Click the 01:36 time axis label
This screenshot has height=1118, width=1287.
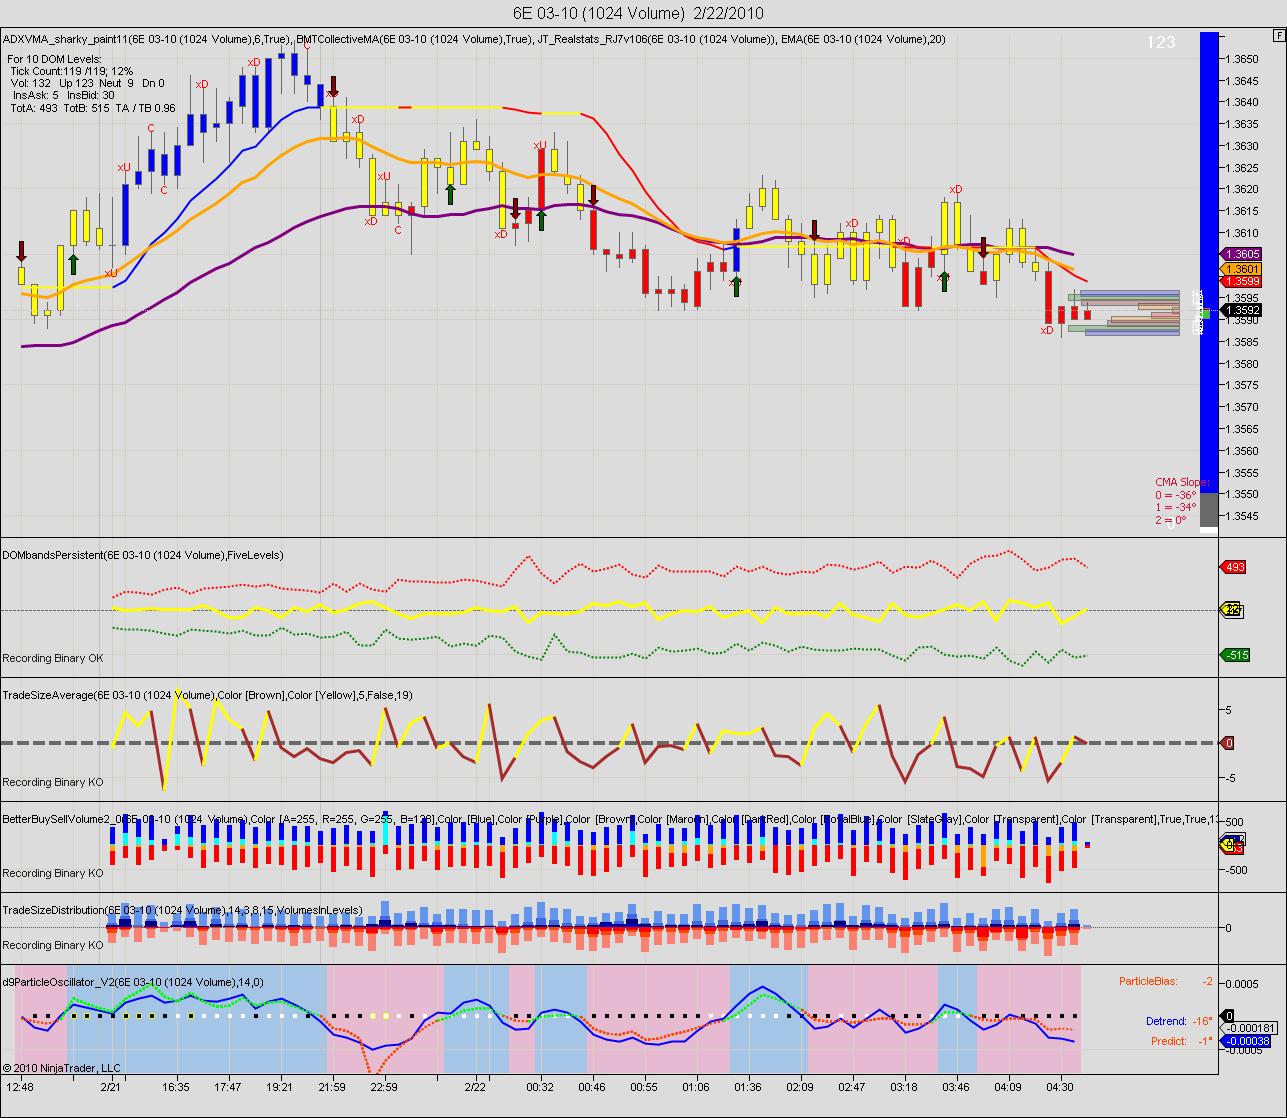pyautogui.click(x=747, y=1087)
